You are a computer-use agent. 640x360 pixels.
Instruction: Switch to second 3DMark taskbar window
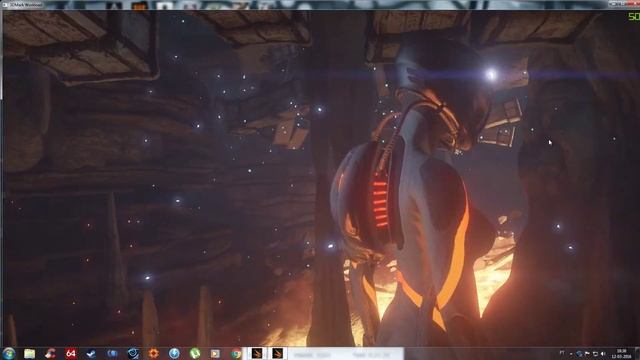tap(278, 353)
